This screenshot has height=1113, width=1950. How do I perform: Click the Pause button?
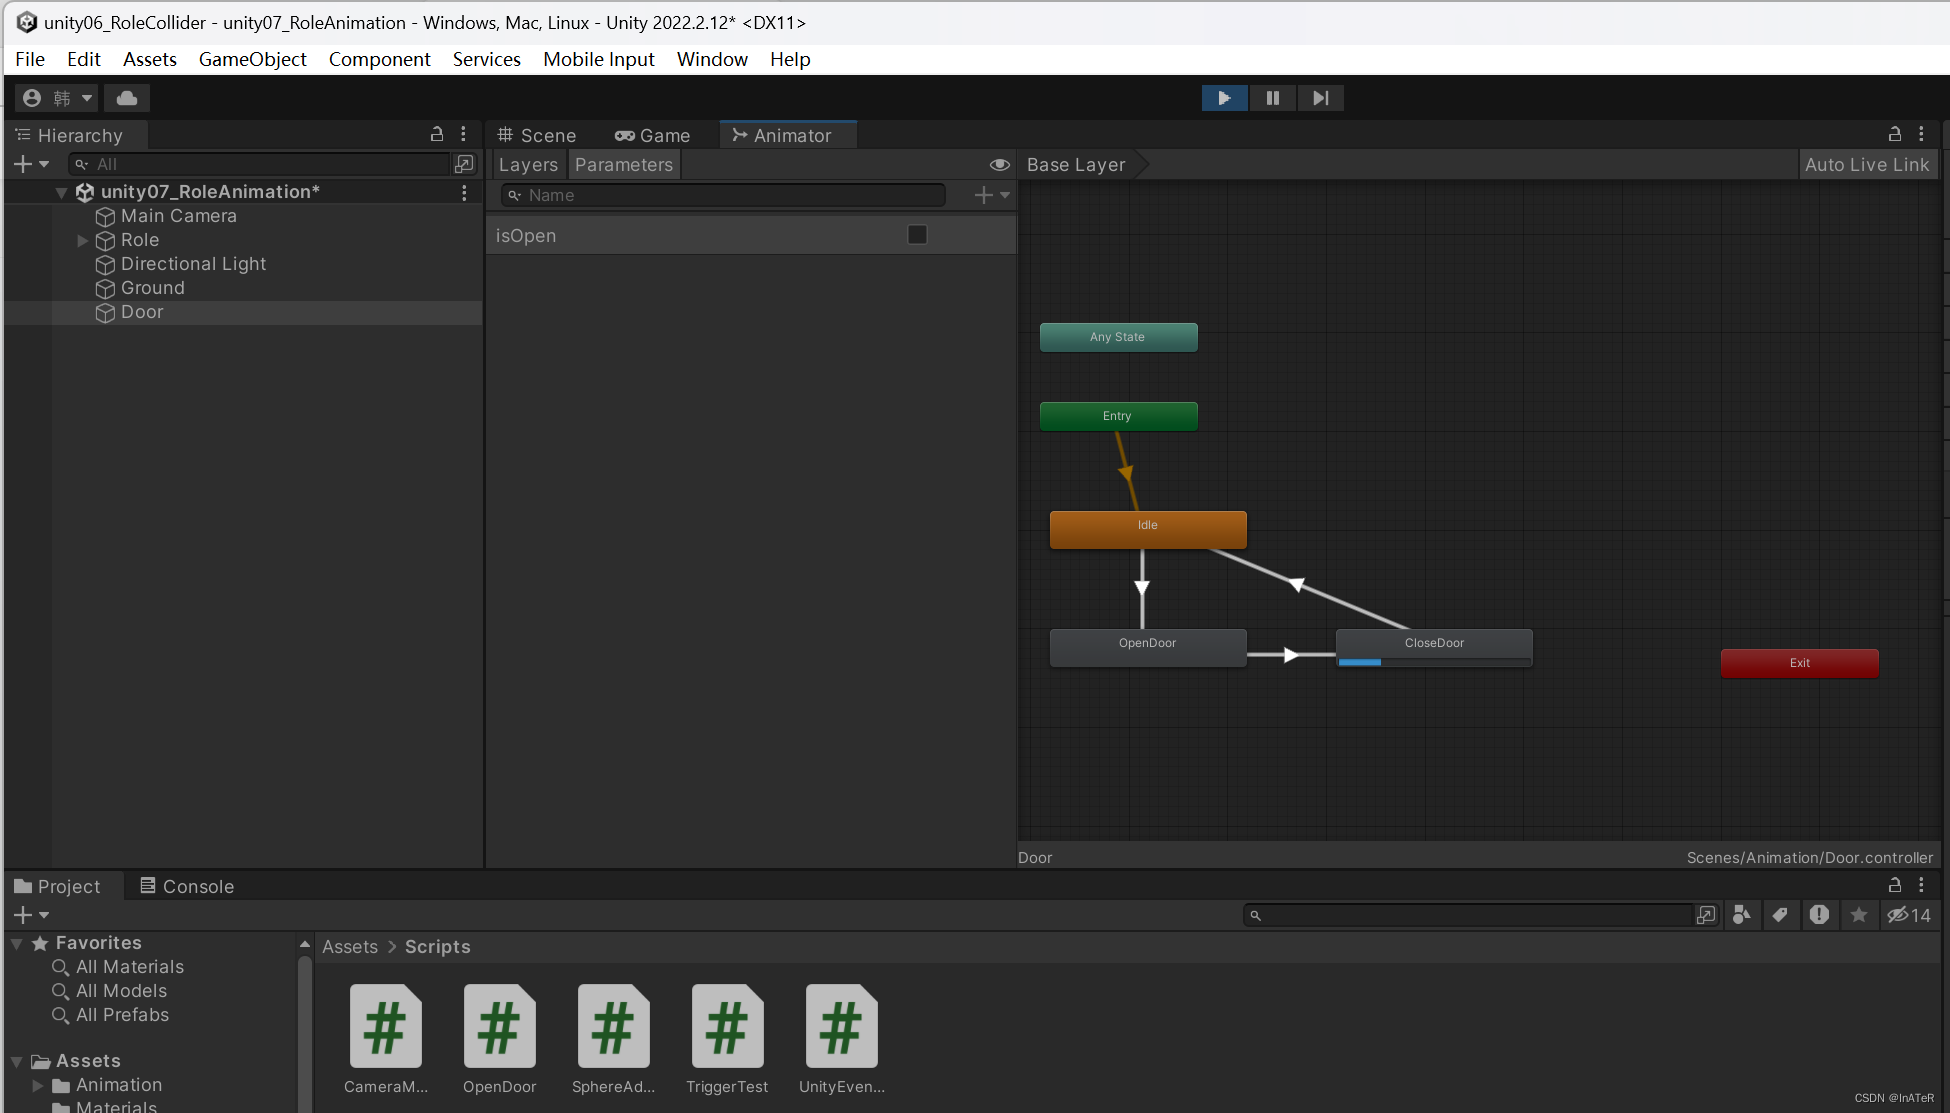pyautogui.click(x=1272, y=98)
